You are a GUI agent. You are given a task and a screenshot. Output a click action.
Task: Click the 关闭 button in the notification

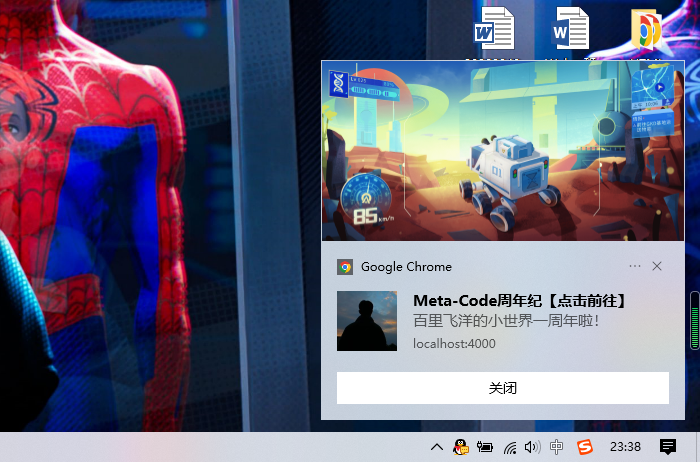click(x=502, y=388)
